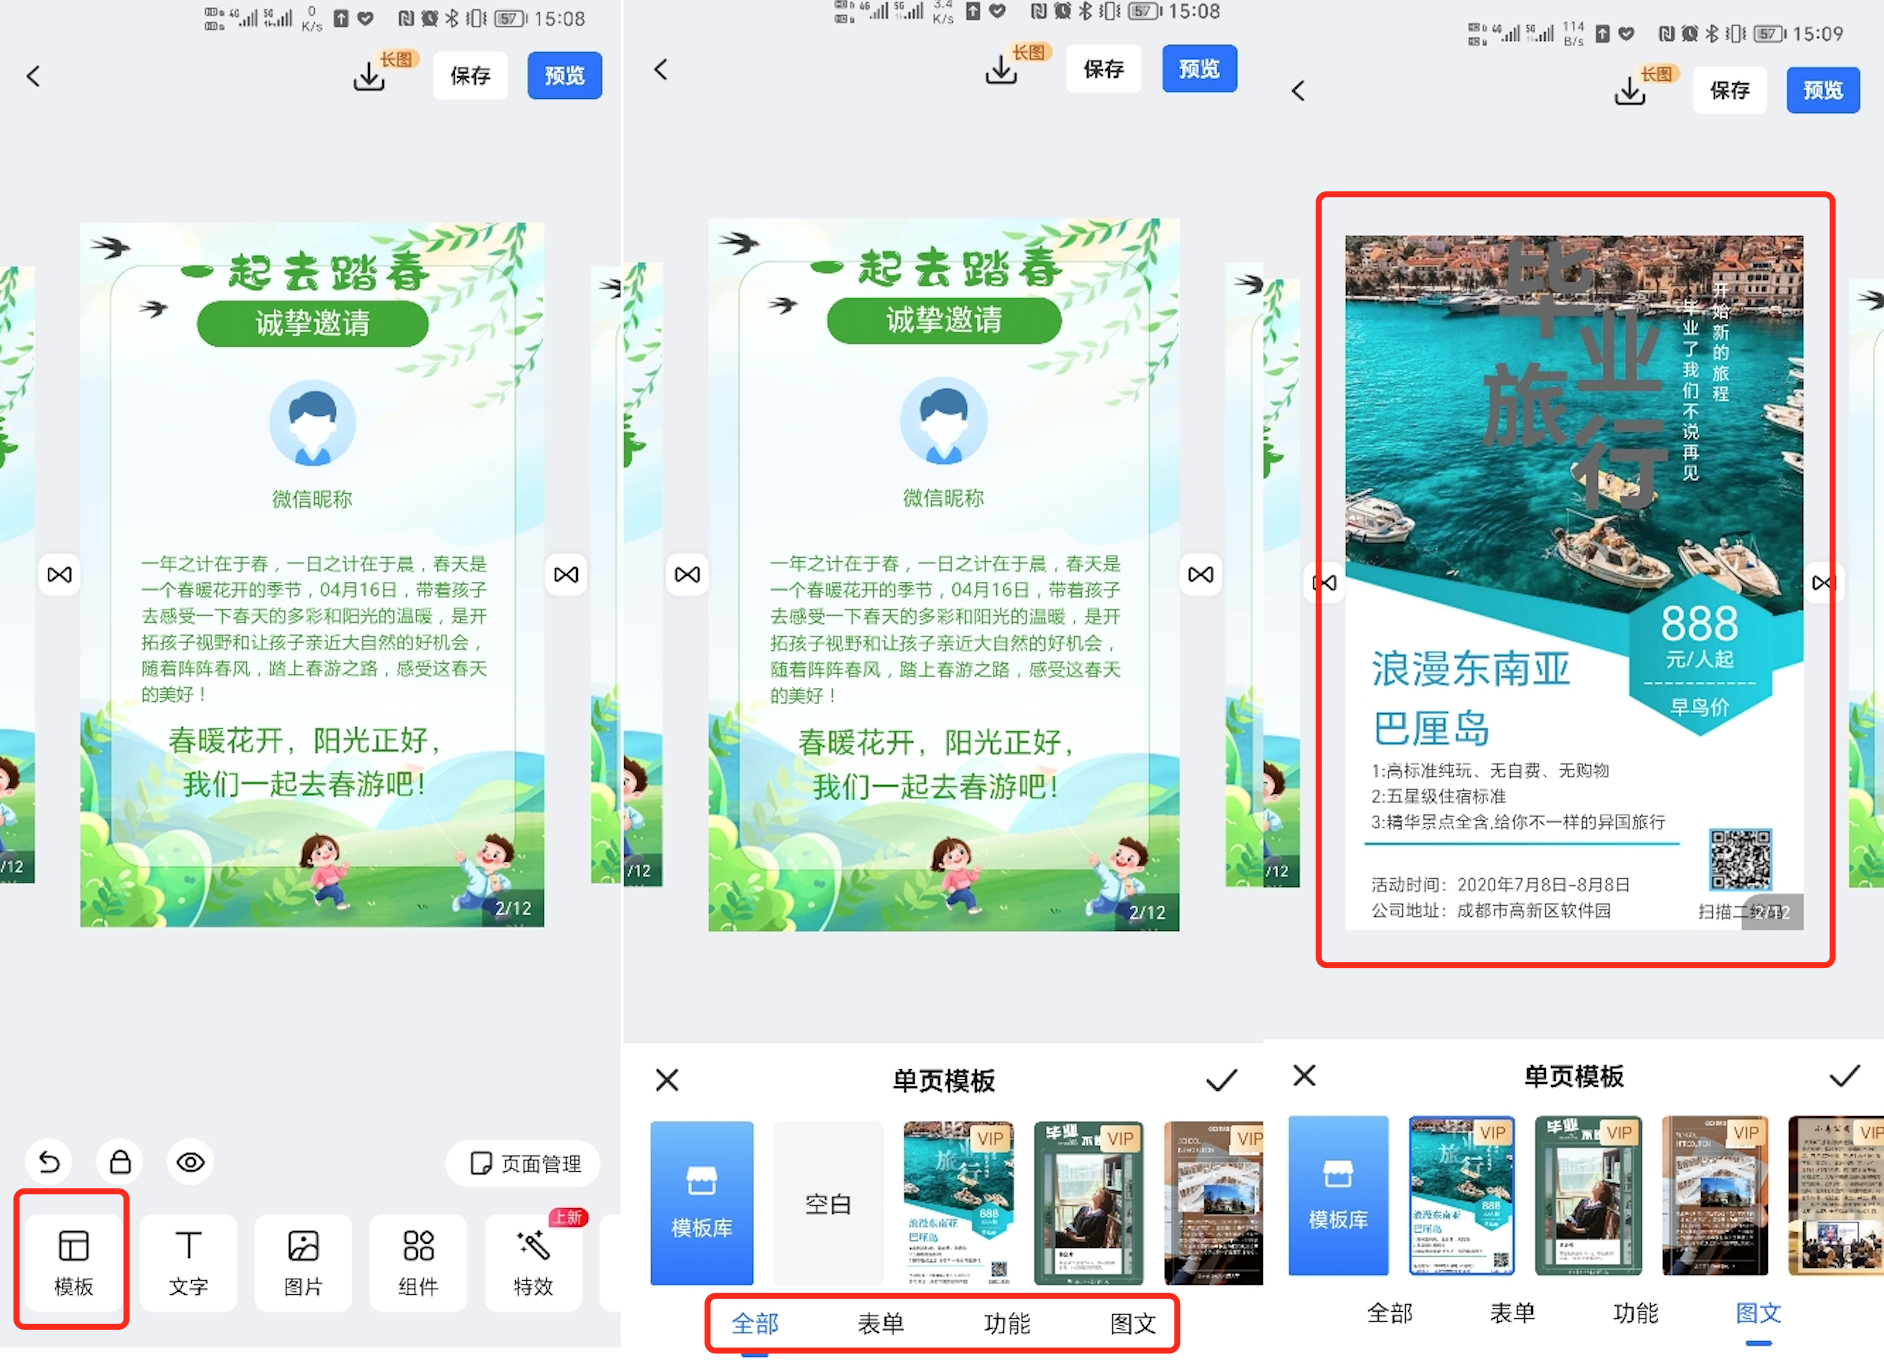Screen dimensions: 1884x1360
Task: Choose the 空白 blank template
Action: (828, 1203)
